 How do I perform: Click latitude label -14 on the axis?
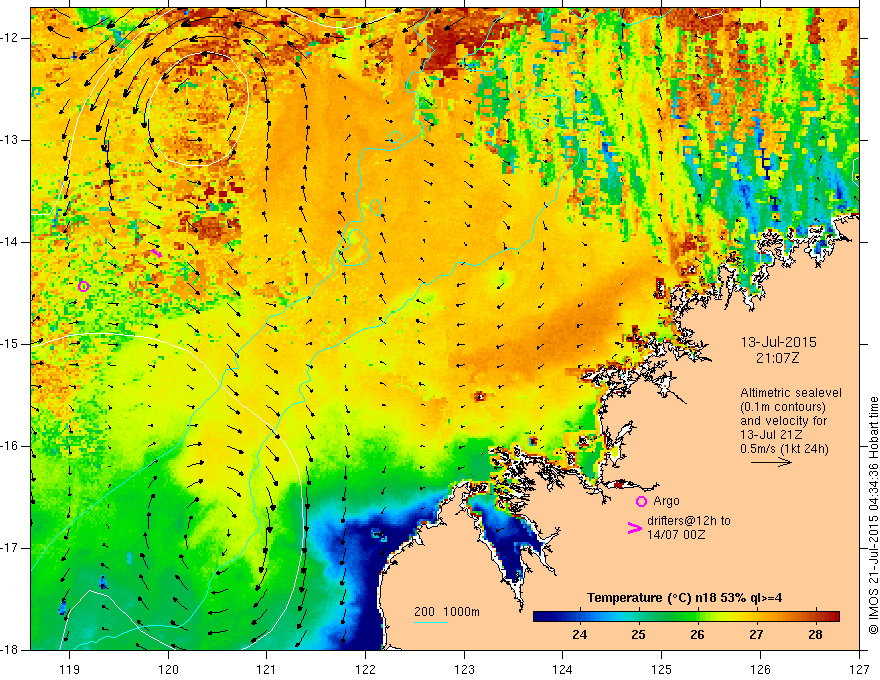(10, 242)
